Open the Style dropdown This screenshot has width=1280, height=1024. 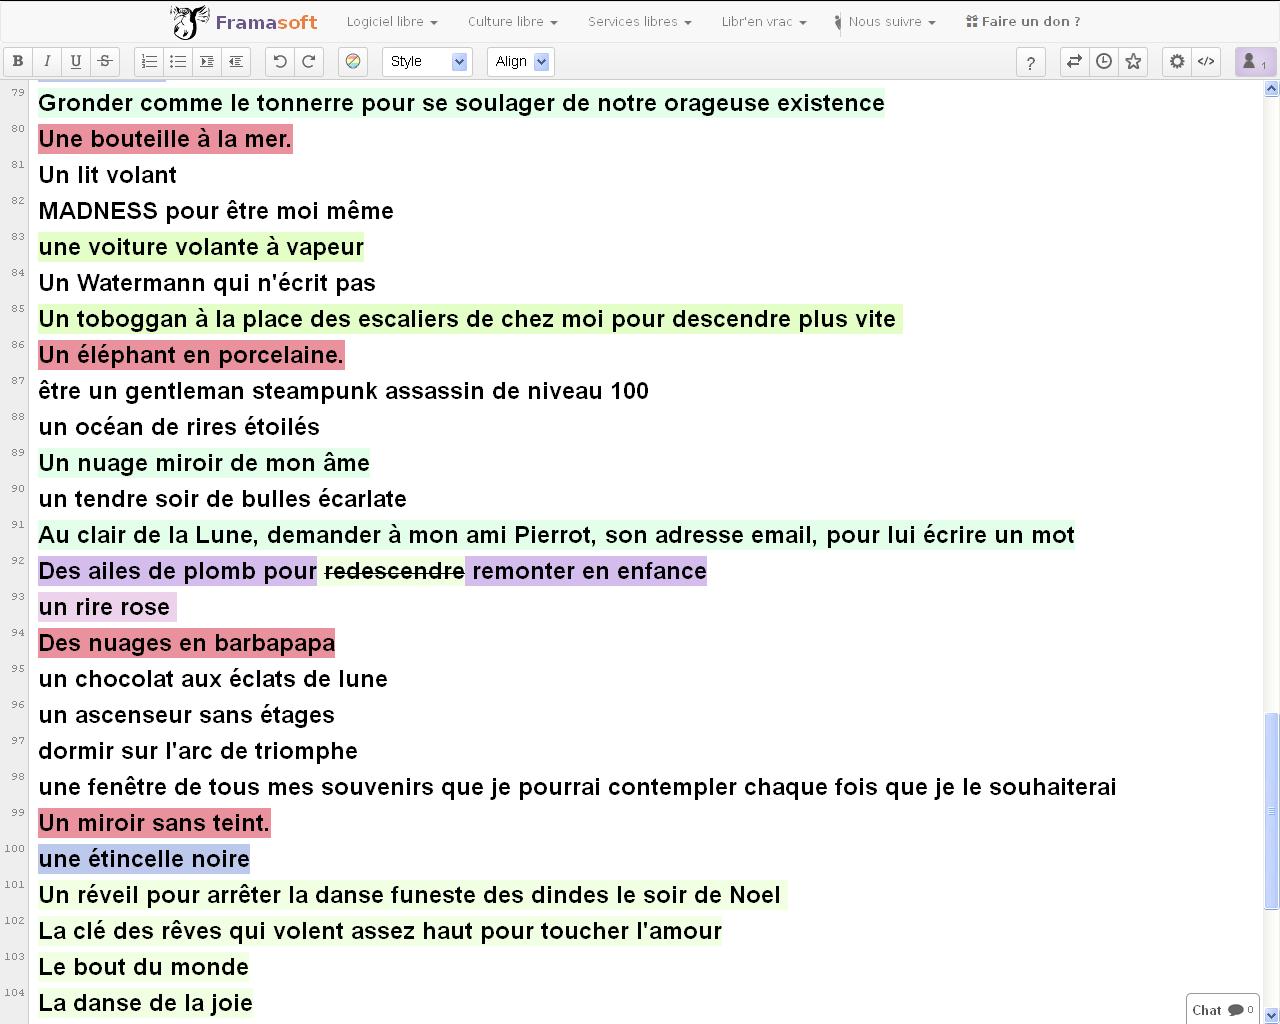pyautogui.click(x=427, y=62)
